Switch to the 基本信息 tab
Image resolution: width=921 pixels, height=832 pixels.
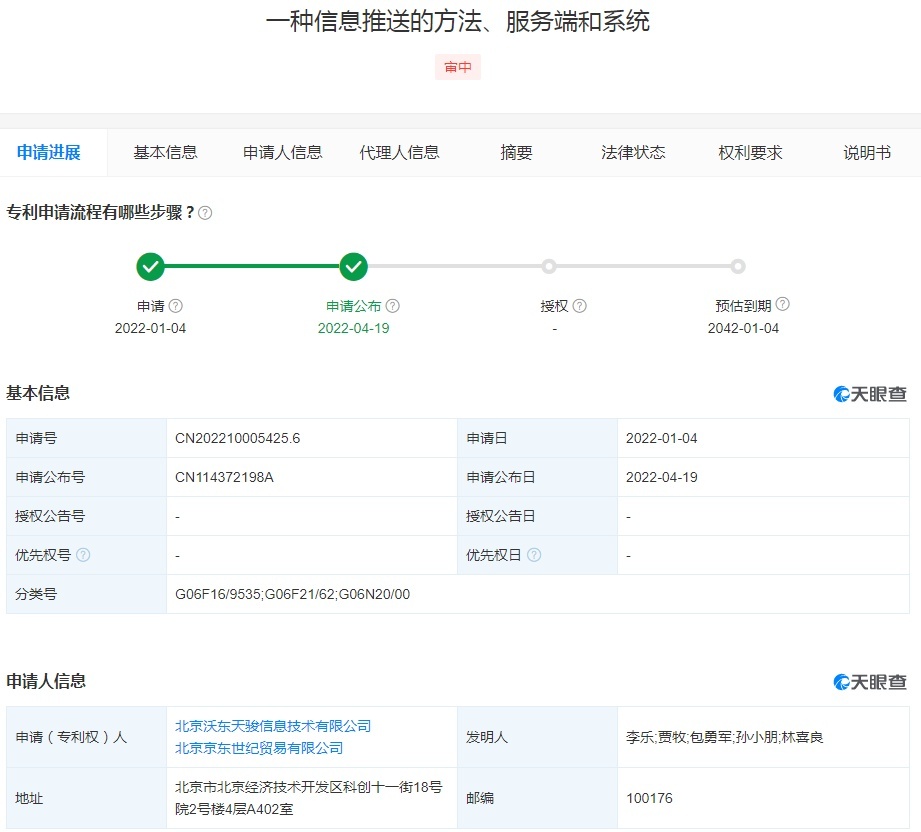pos(165,153)
